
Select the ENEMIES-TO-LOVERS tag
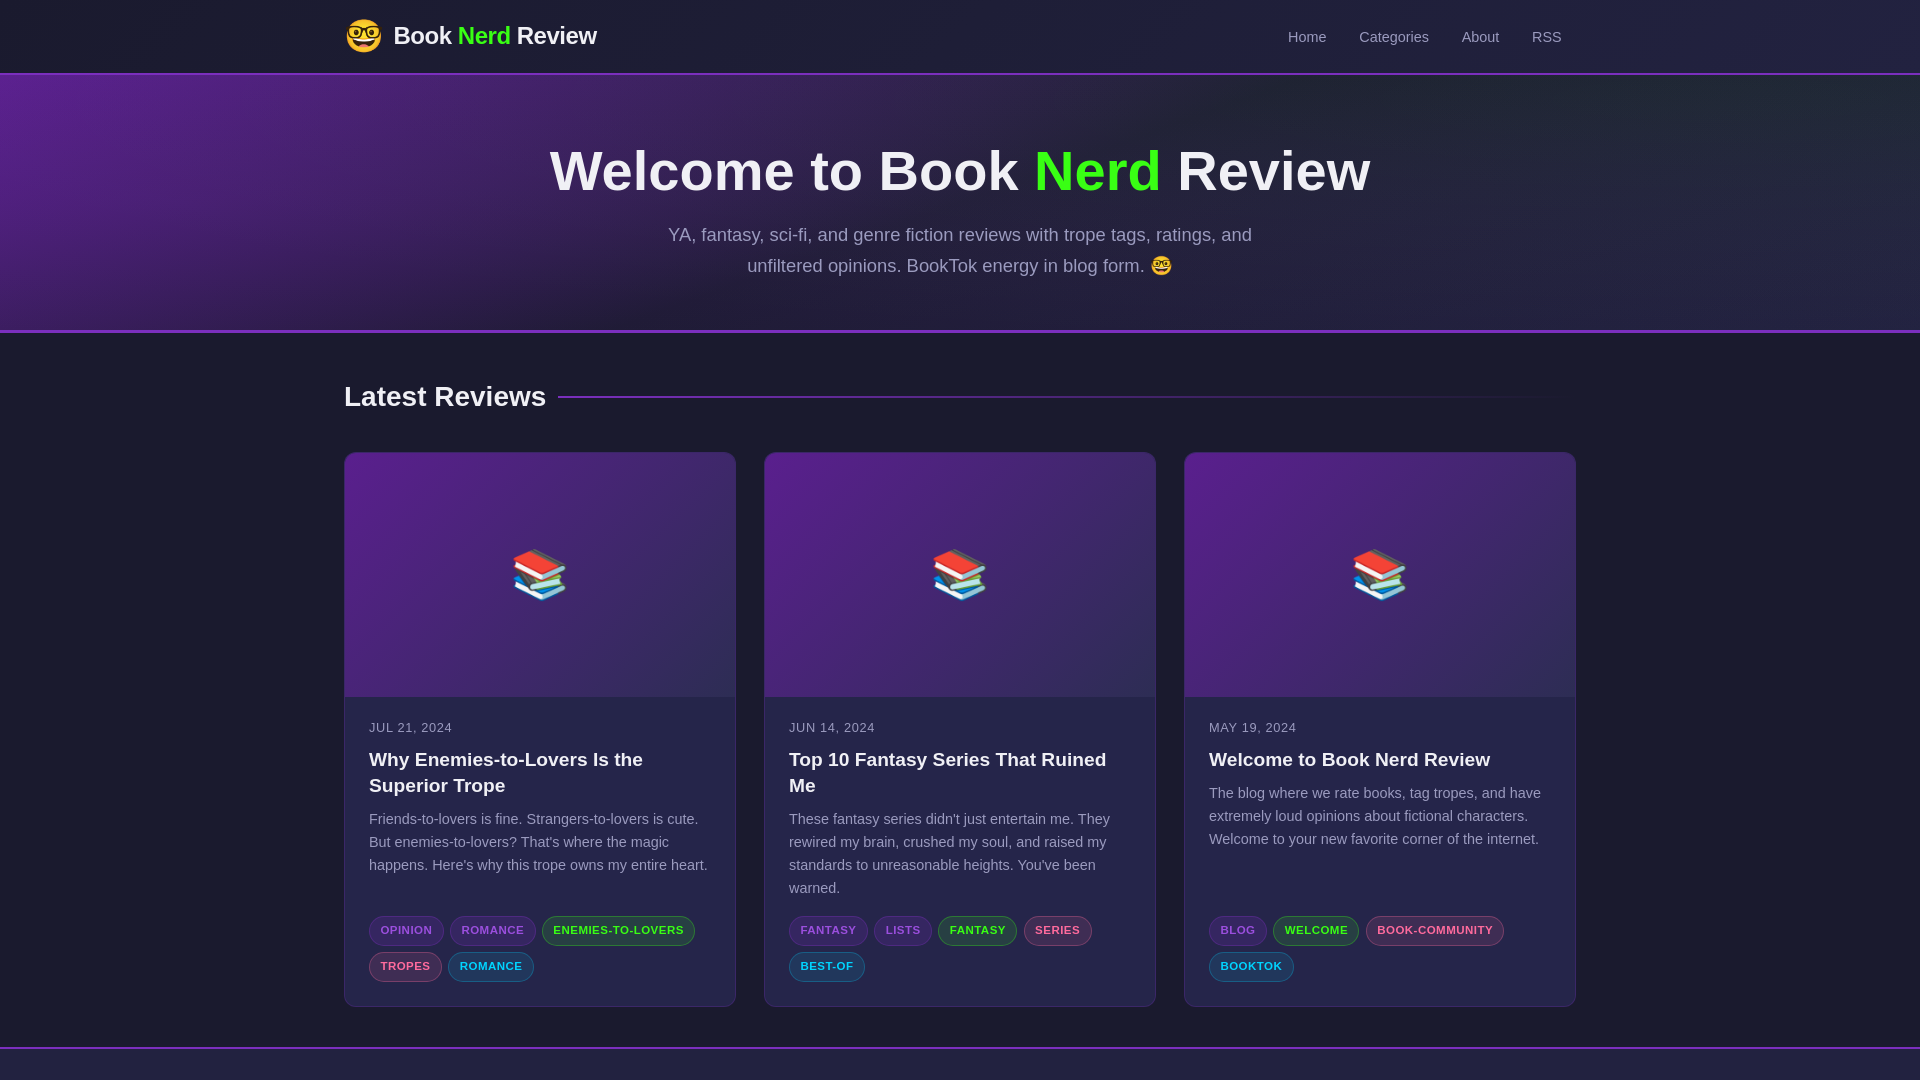(618, 931)
